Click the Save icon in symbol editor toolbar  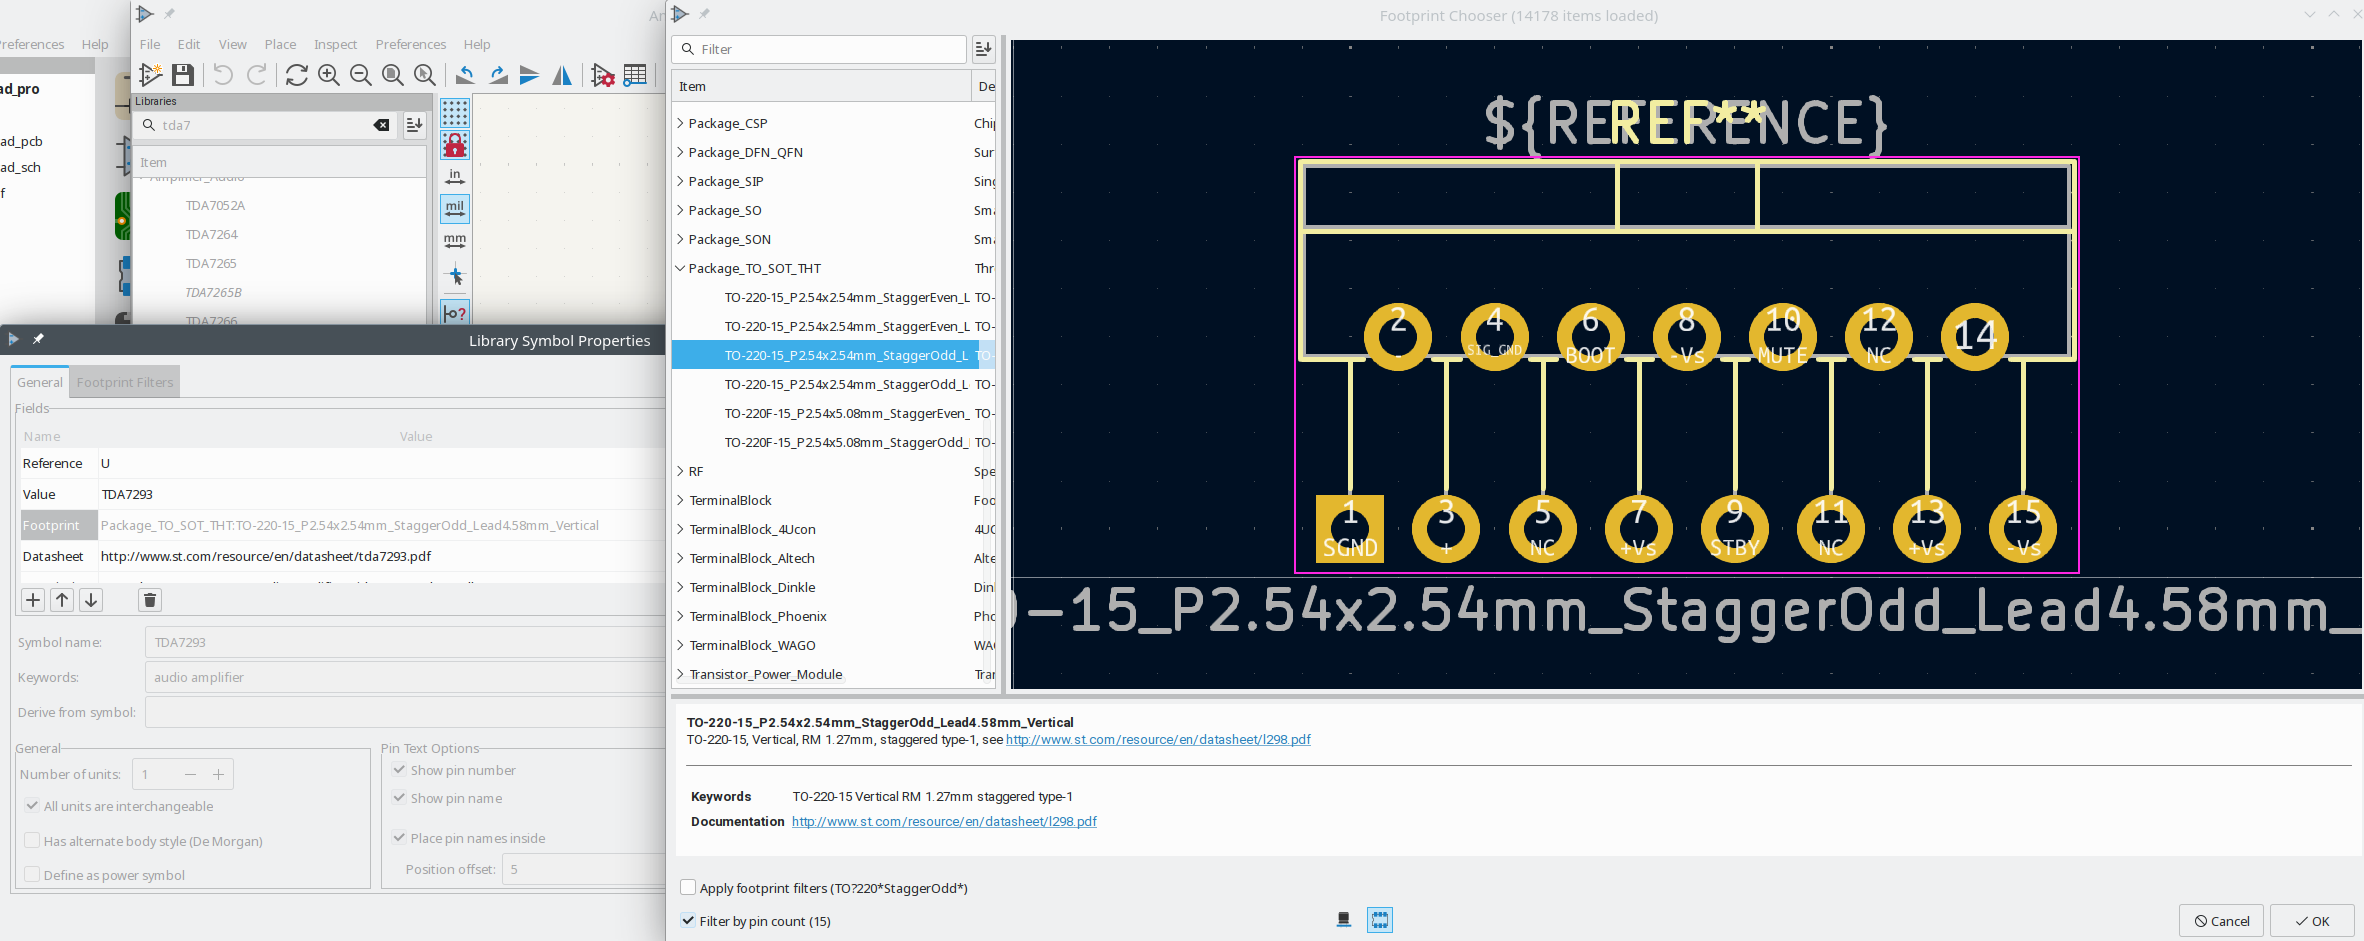(182, 75)
